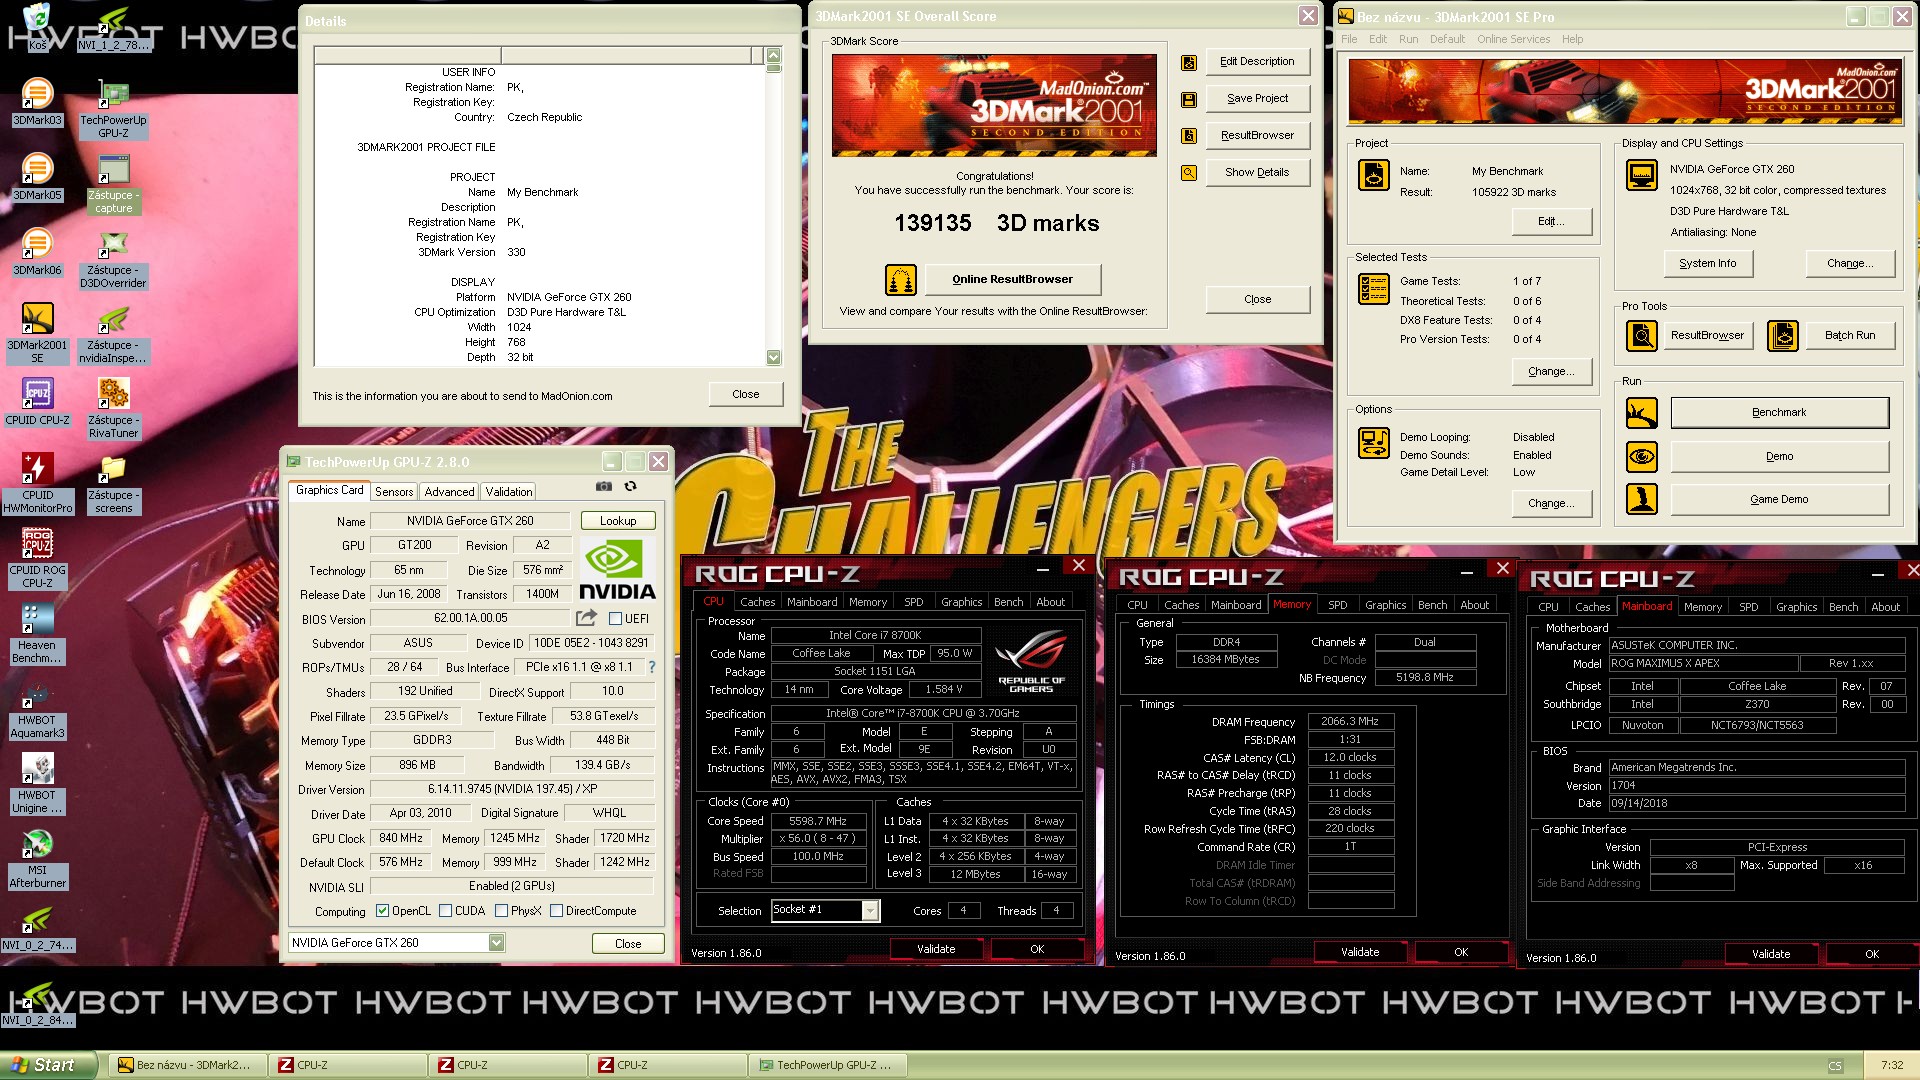
Task: Click the GPU-Z Name field
Action: pos(470,521)
